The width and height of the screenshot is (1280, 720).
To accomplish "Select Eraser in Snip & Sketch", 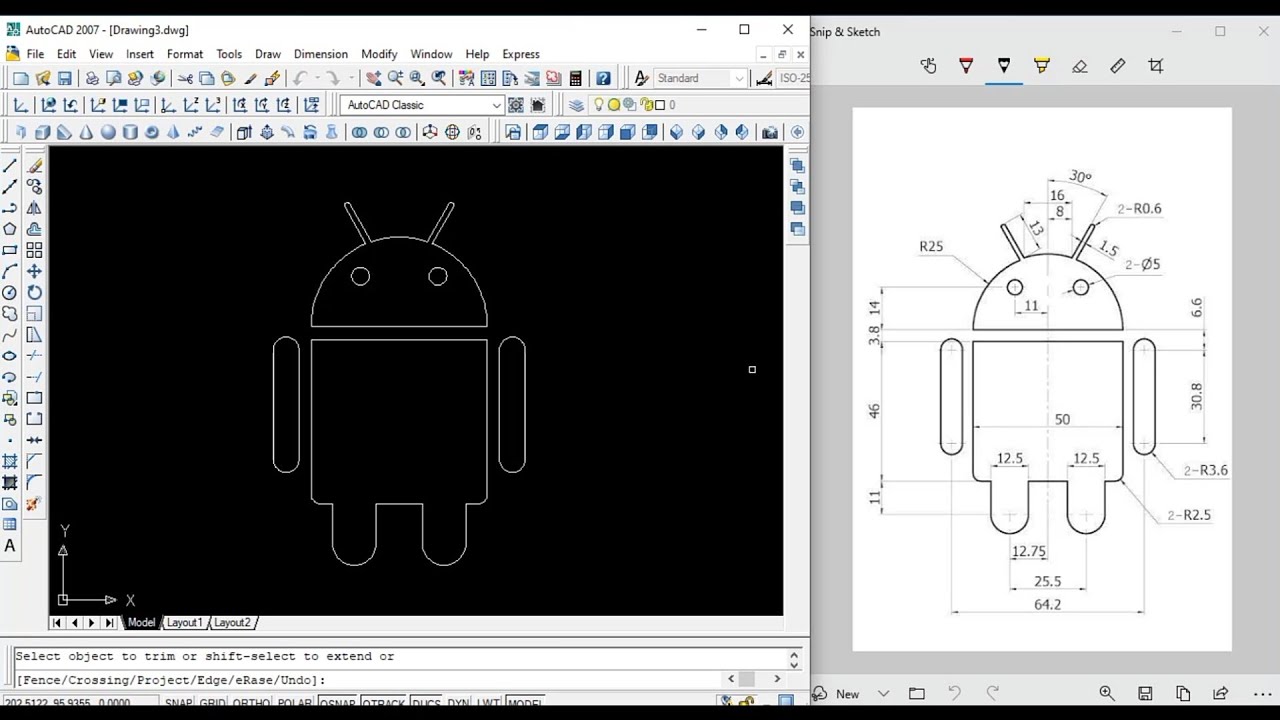I will 1079,66.
